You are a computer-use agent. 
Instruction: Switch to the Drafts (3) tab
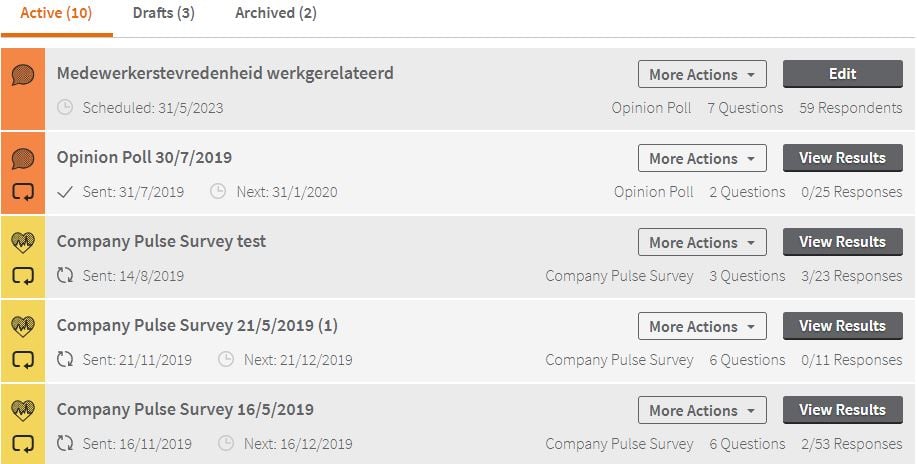[x=163, y=13]
